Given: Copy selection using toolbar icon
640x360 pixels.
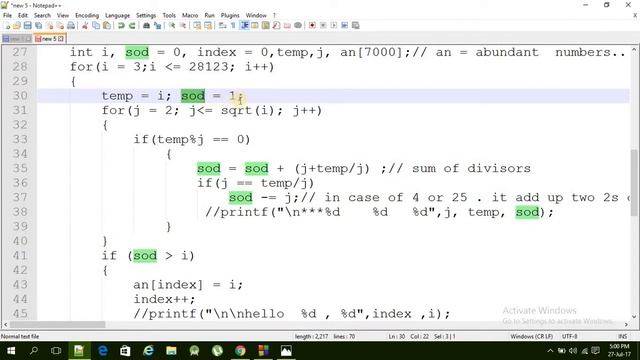Looking at the screenshot, I should coord(96,25).
